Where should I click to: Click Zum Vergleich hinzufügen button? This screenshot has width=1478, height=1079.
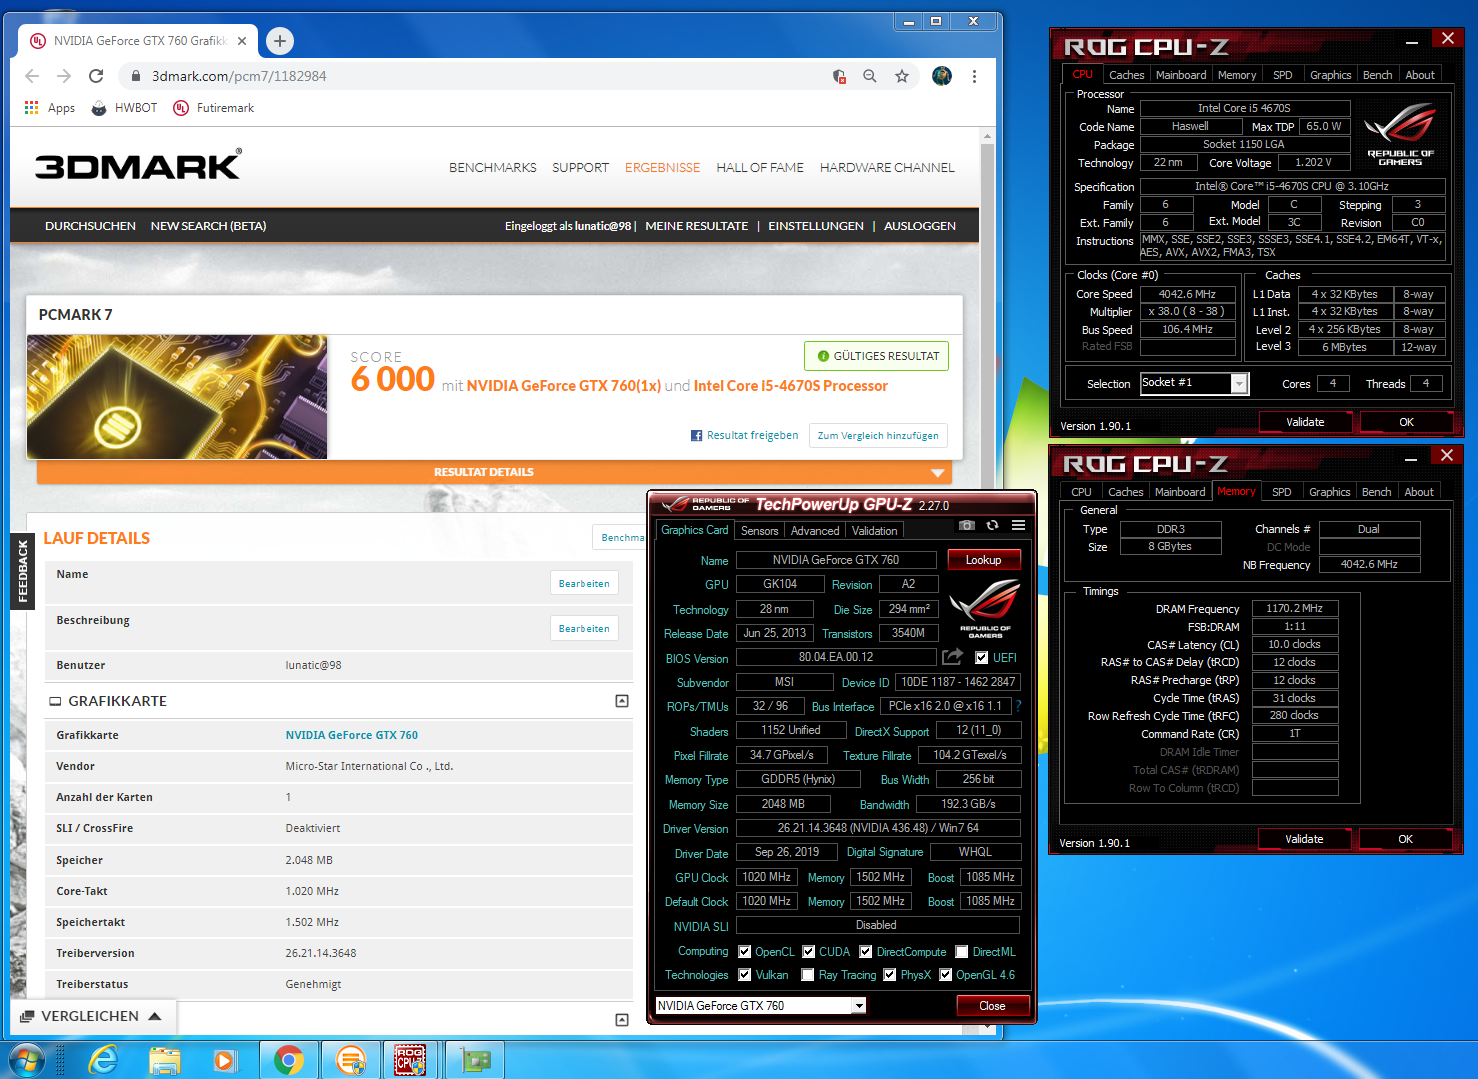click(878, 436)
